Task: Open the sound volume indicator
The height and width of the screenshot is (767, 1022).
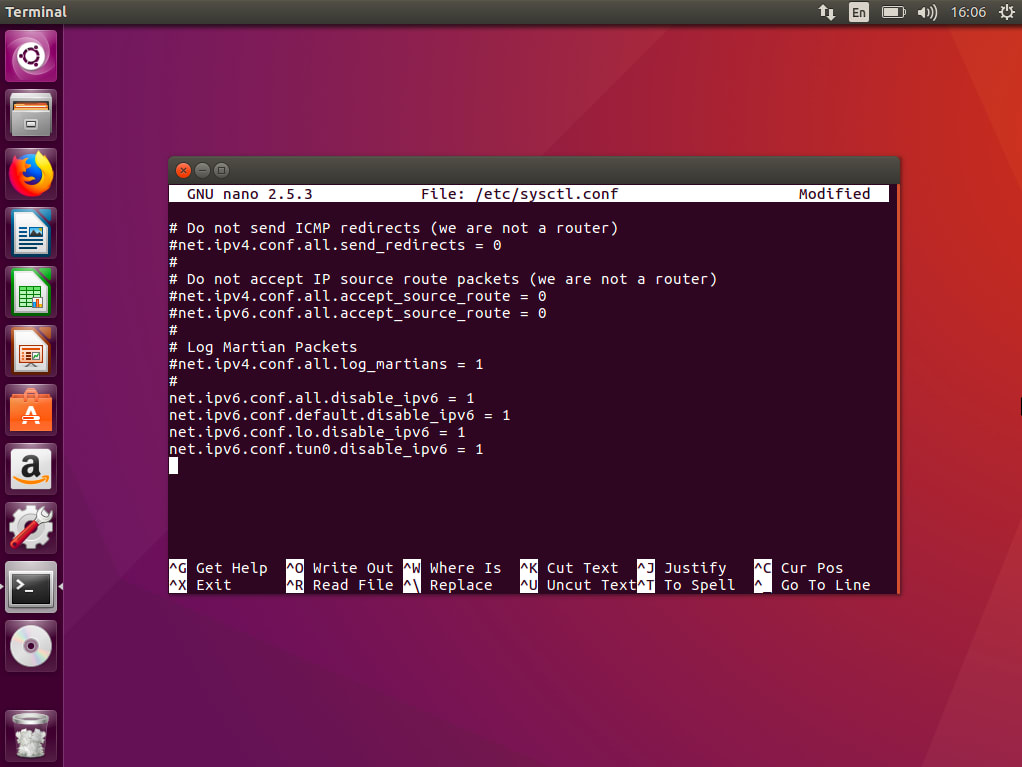Action: click(x=927, y=12)
